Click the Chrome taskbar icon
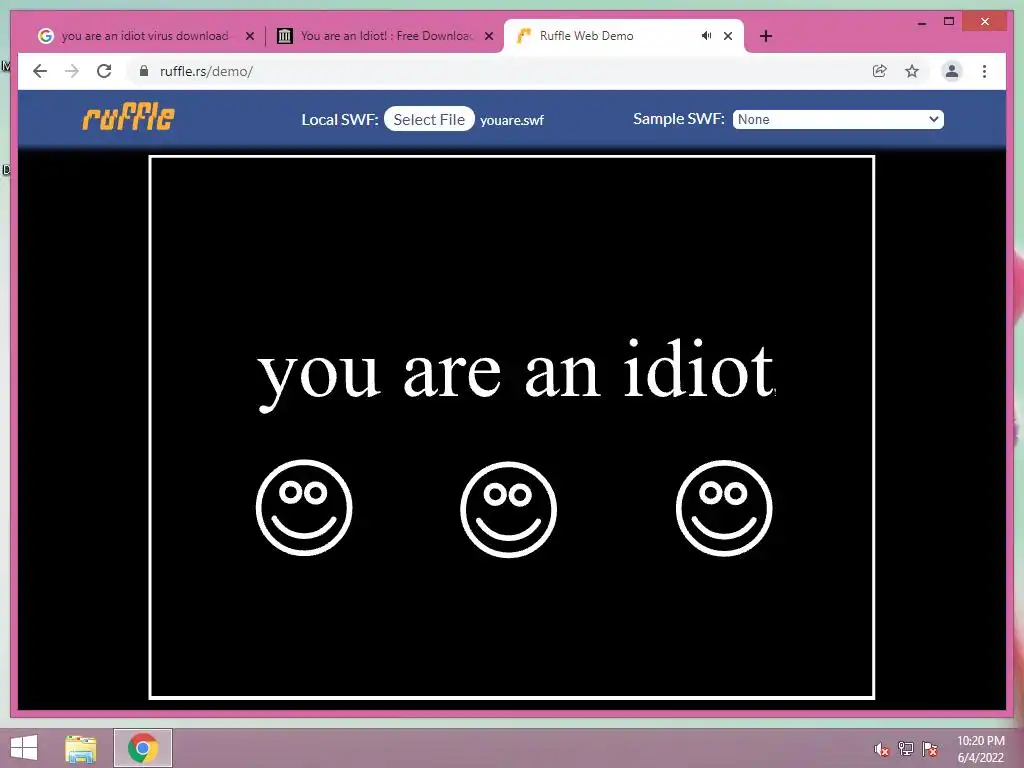This screenshot has height=768, width=1024. pos(143,748)
